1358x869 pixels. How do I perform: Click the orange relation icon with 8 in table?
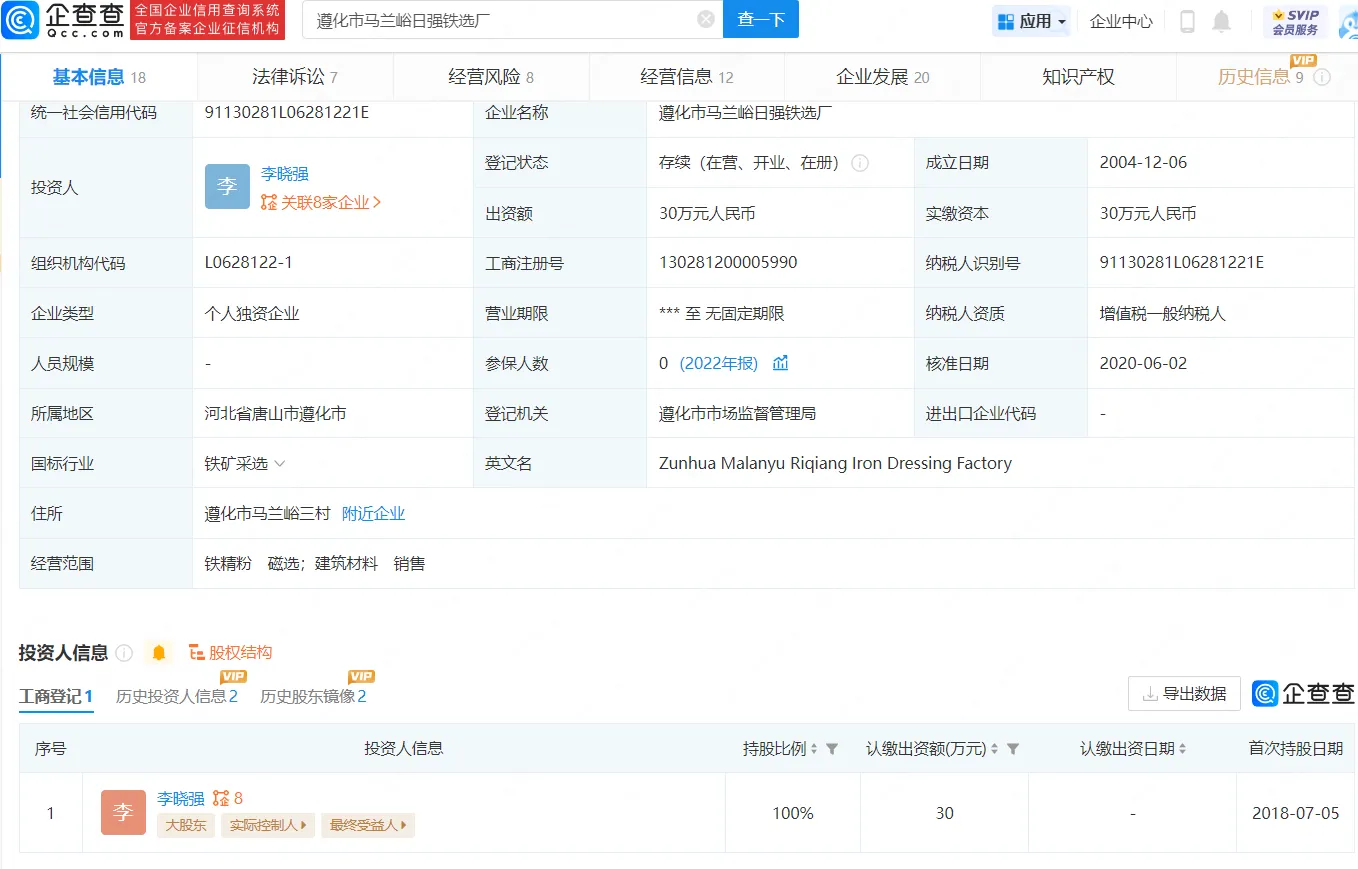(x=227, y=798)
